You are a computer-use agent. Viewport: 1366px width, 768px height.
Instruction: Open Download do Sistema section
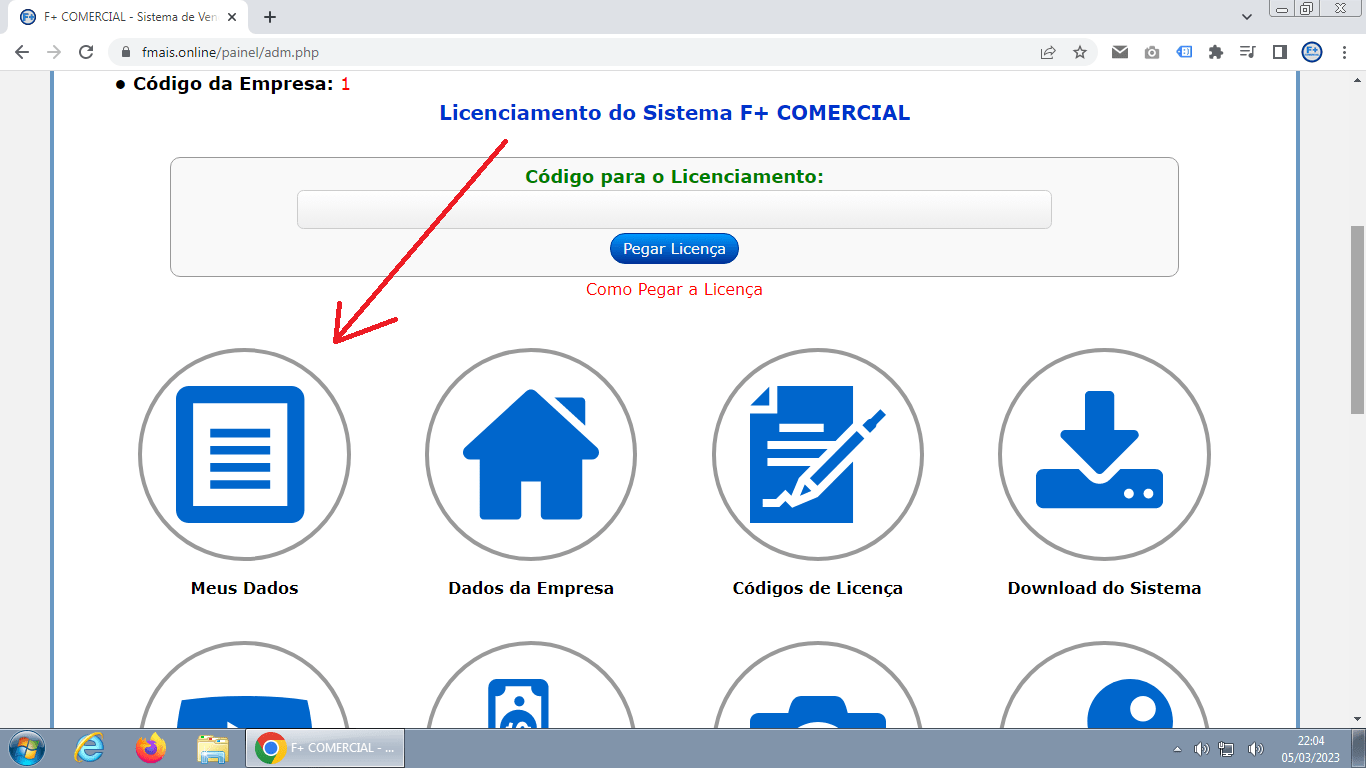(x=1104, y=454)
